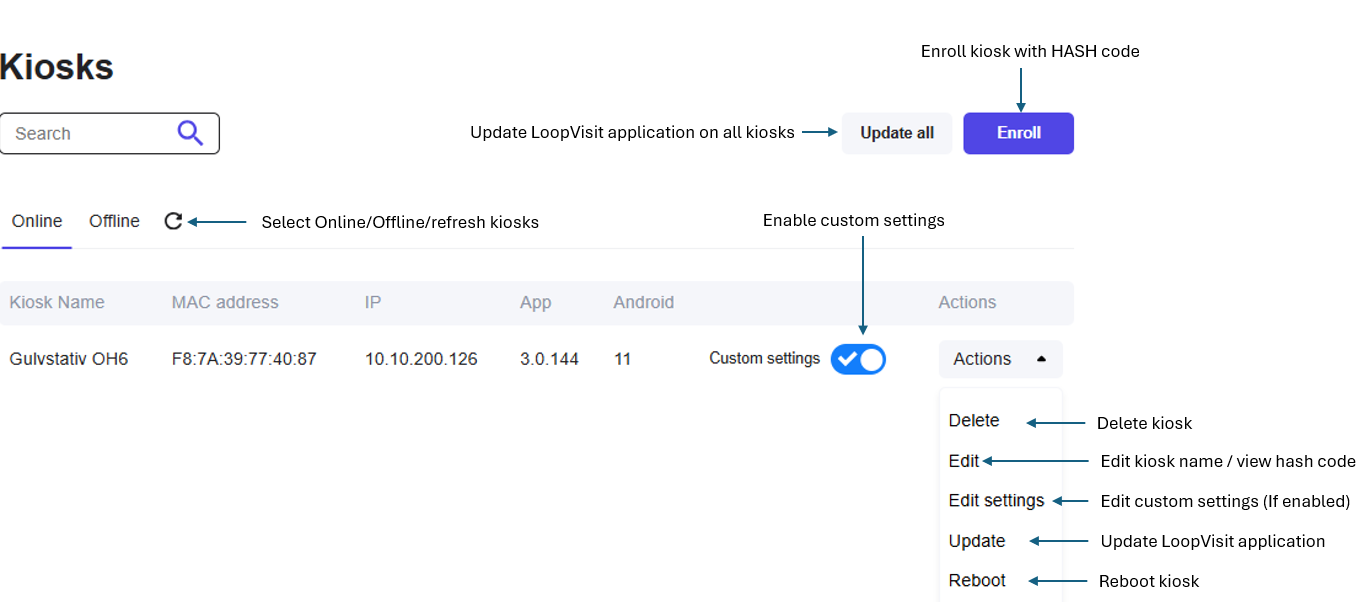Switch to the Offline tab
1363x602 pixels.
pyautogui.click(x=114, y=221)
